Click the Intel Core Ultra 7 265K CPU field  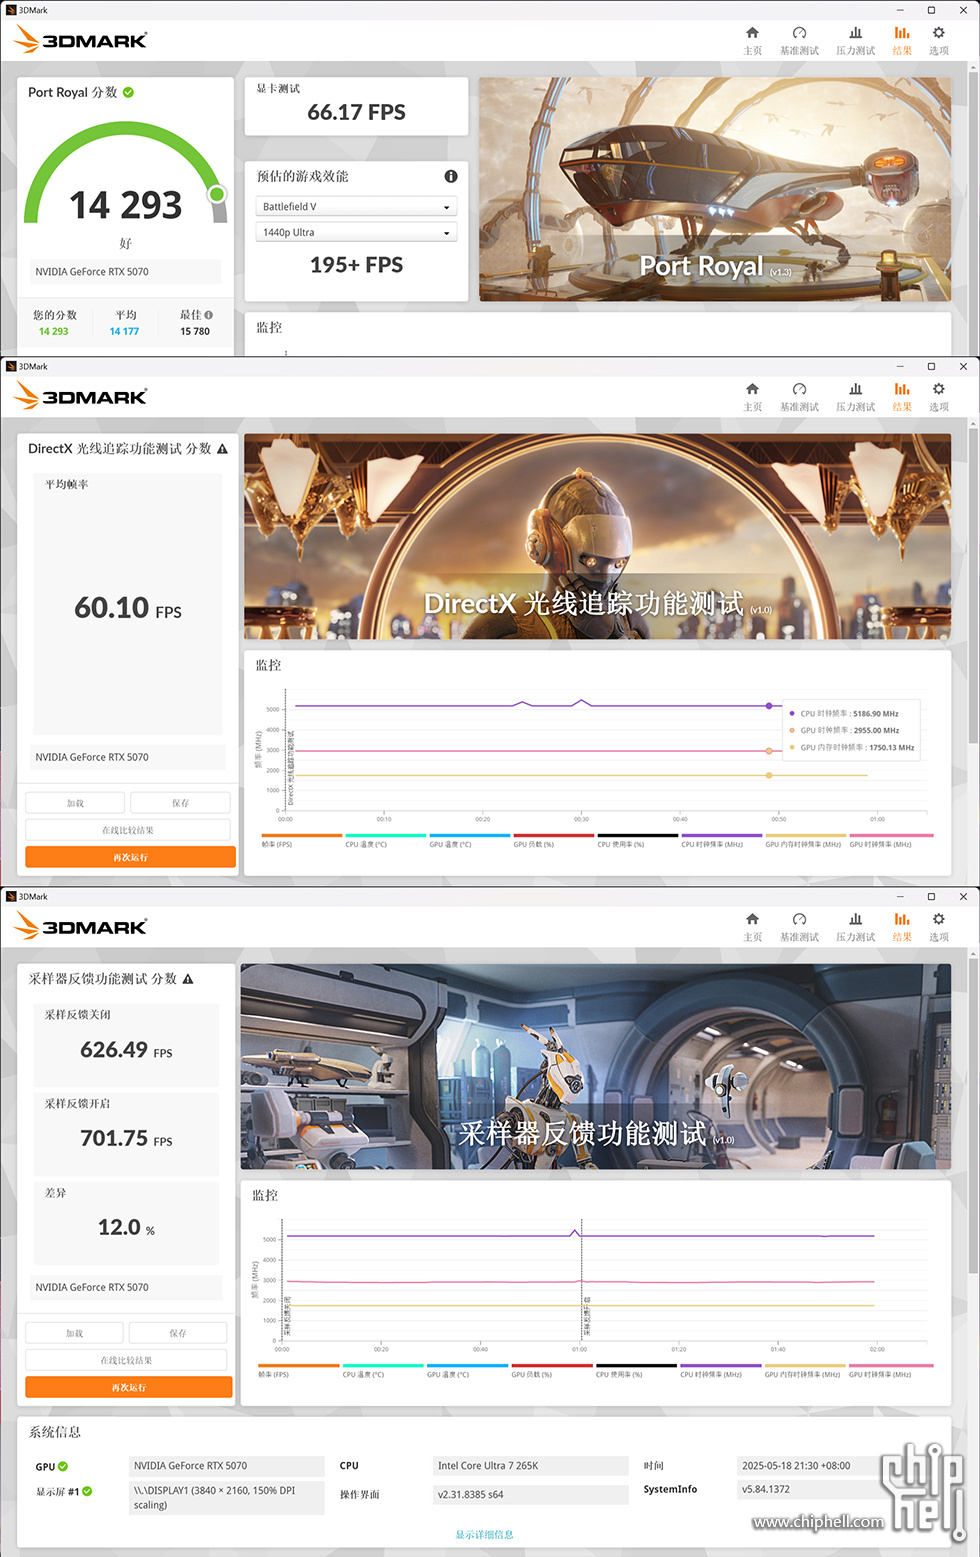pos(532,1466)
